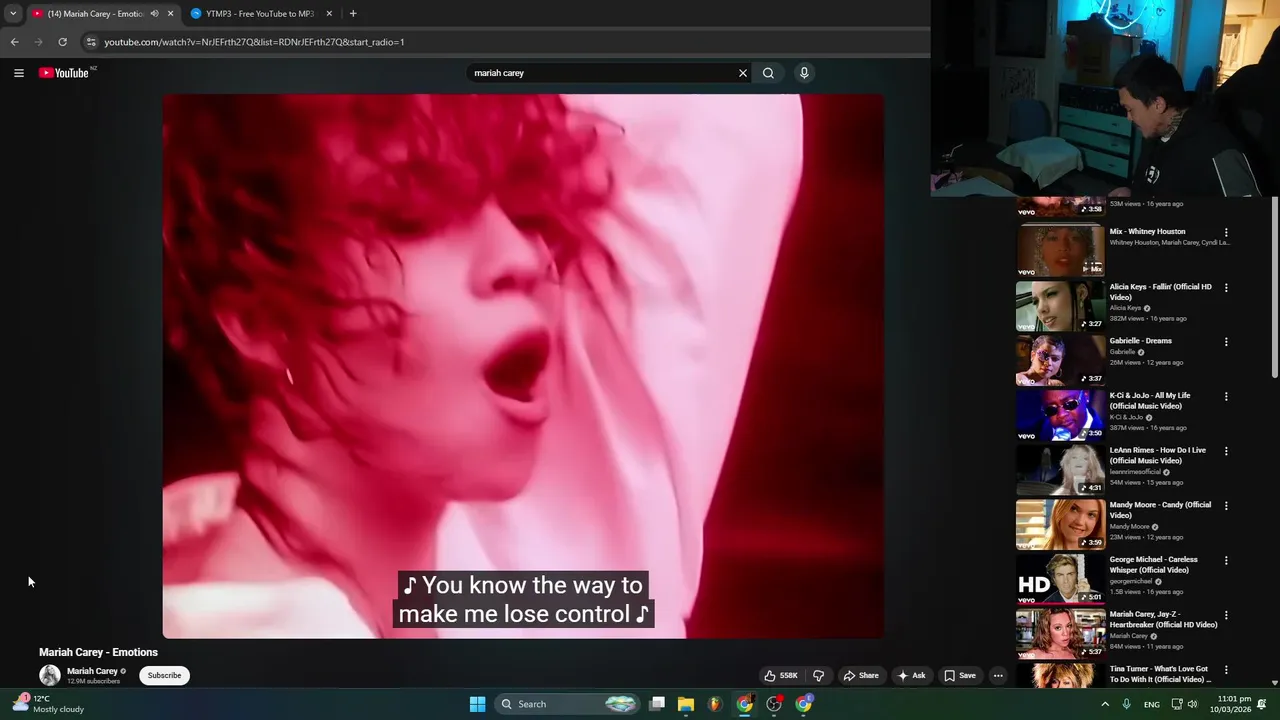Open more actions ellipsis under video
The image size is (1280, 720).
pyautogui.click(x=998, y=676)
